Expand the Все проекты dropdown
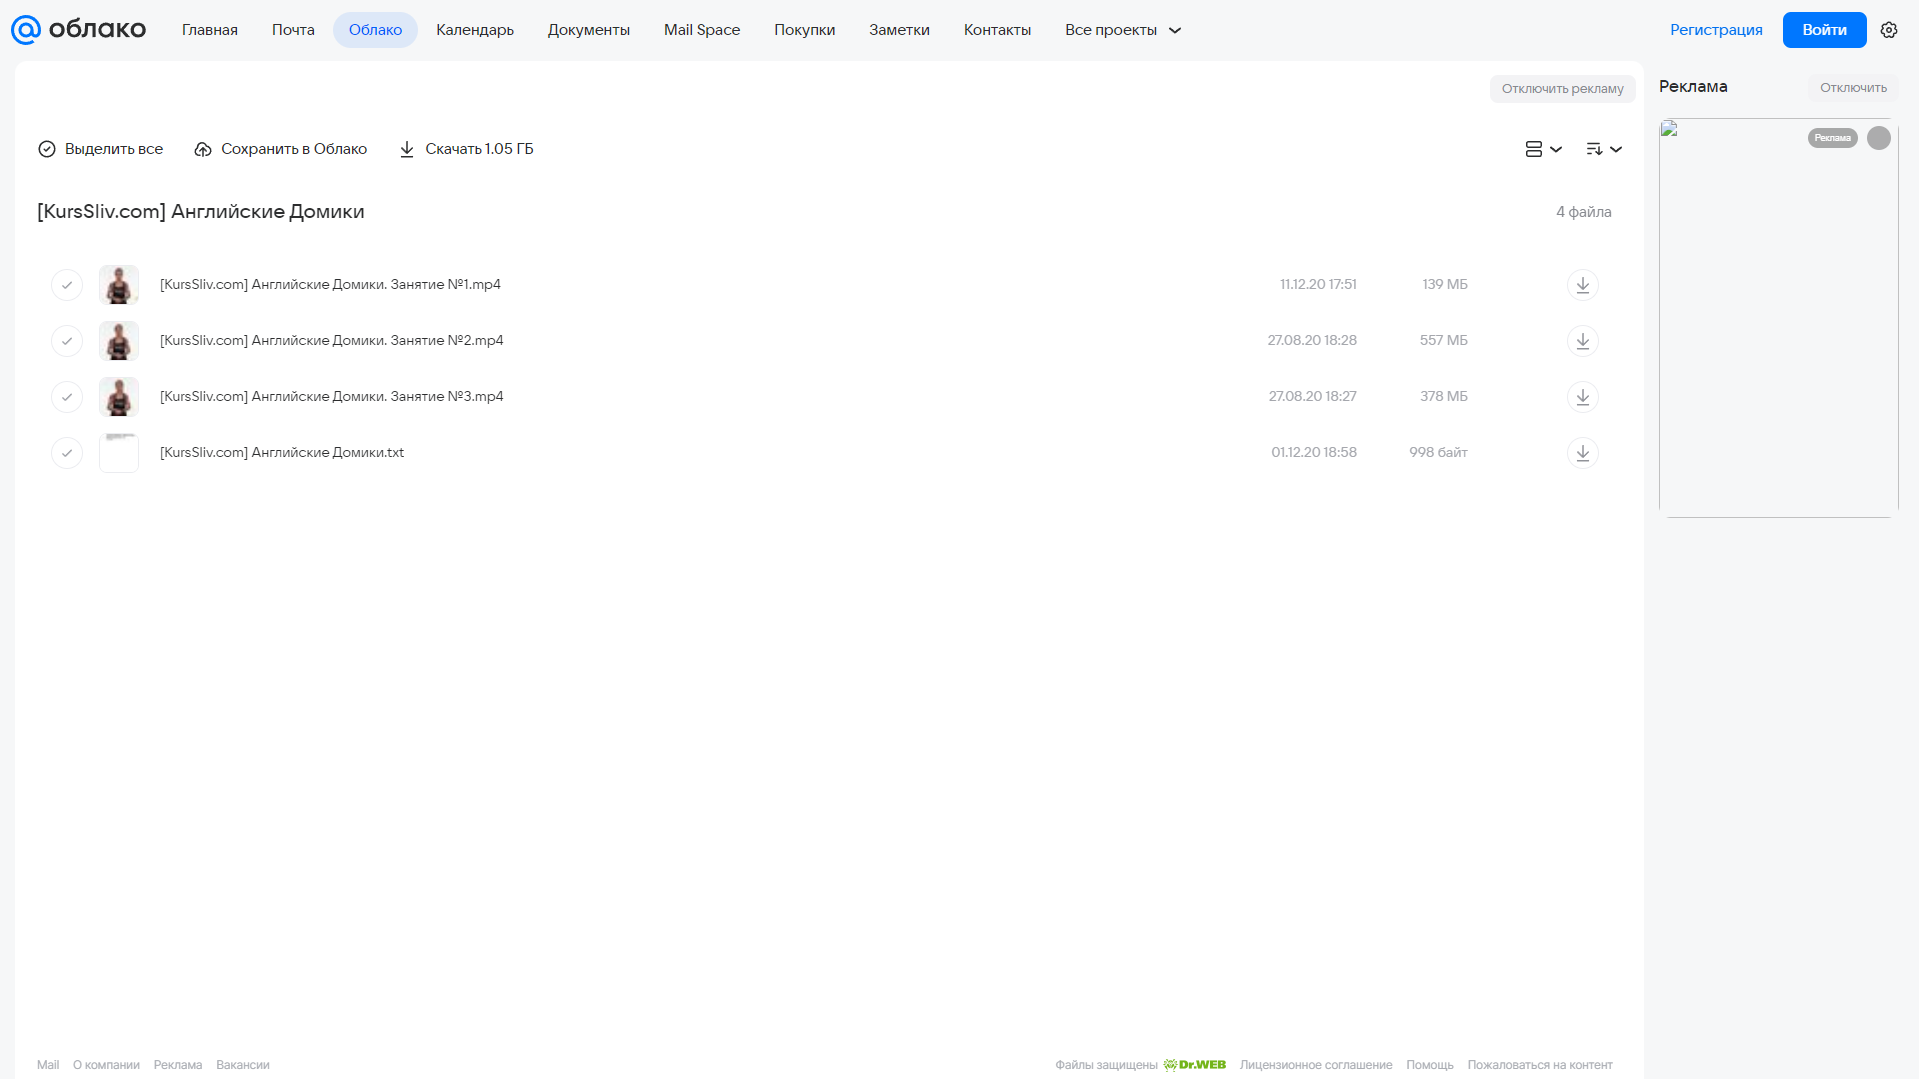The image size is (1919, 1079). [x=1123, y=30]
